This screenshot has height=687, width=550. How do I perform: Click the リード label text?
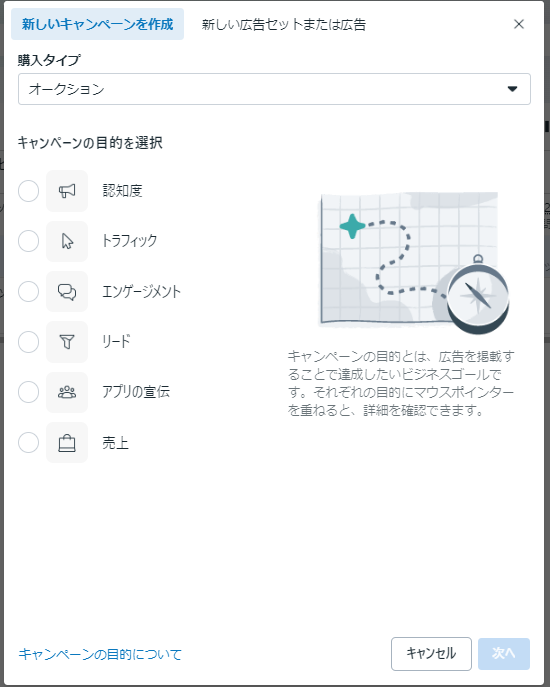(116, 341)
